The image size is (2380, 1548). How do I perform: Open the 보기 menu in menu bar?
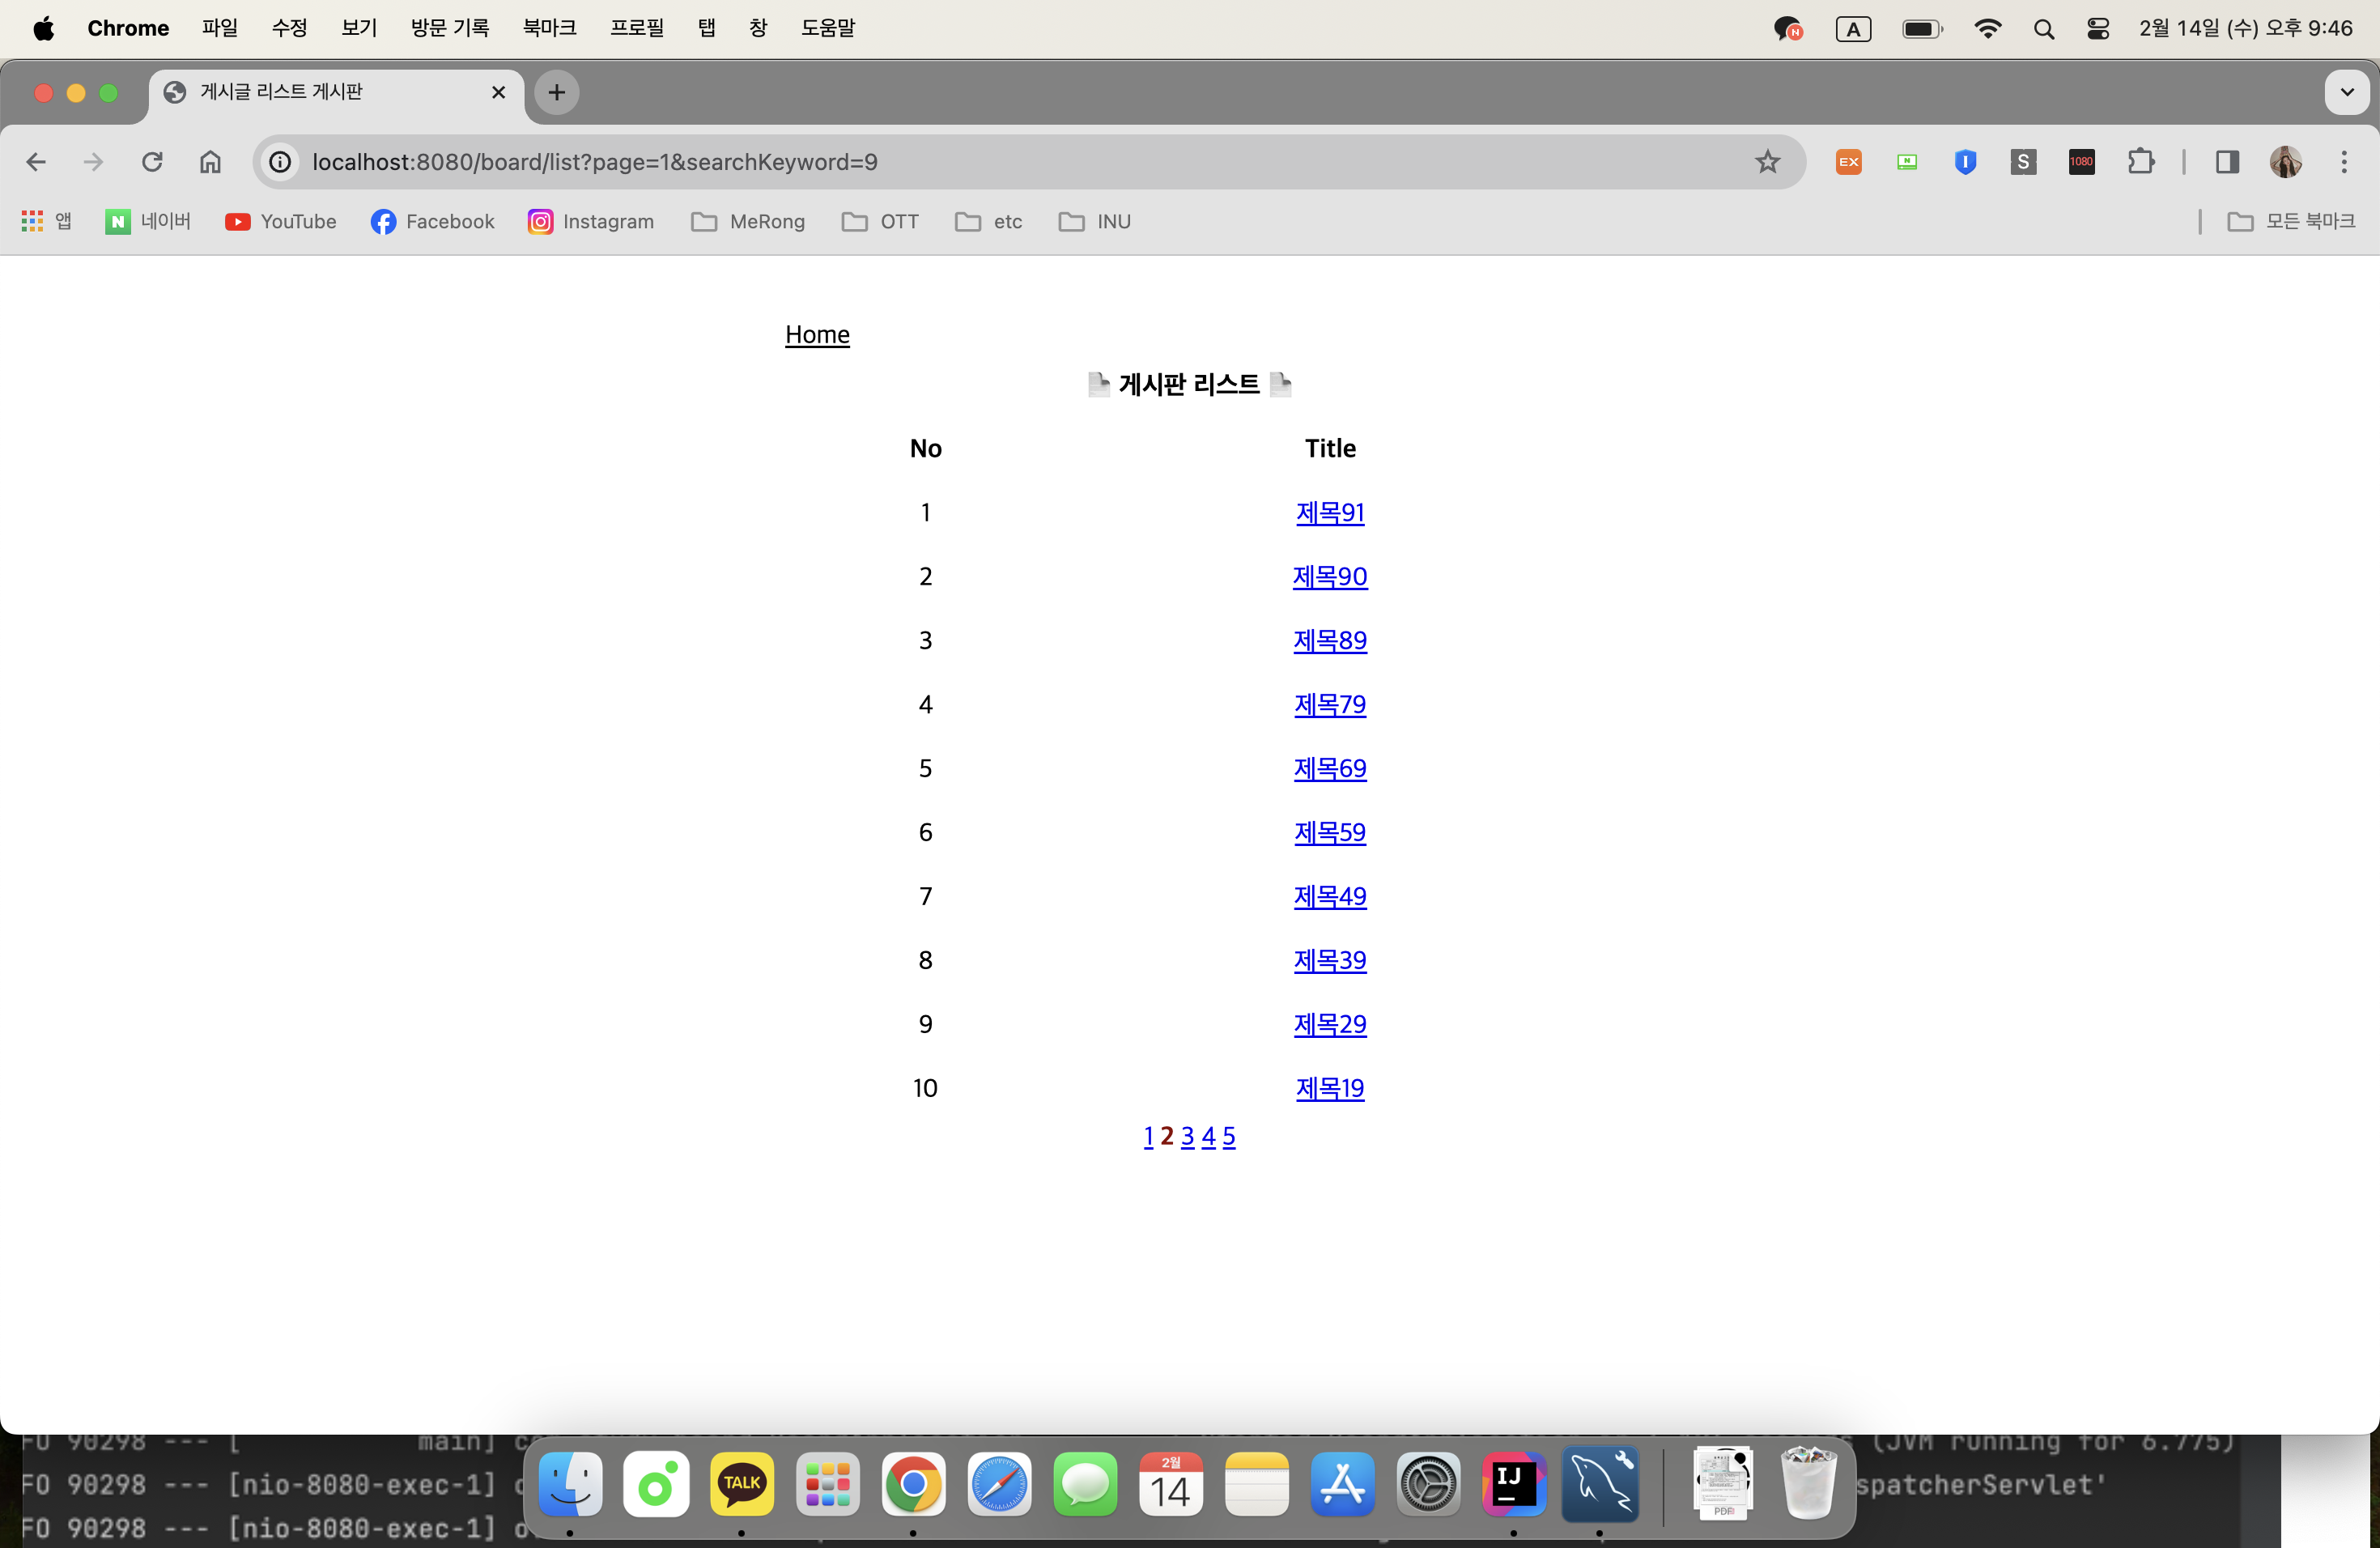(x=358, y=28)
